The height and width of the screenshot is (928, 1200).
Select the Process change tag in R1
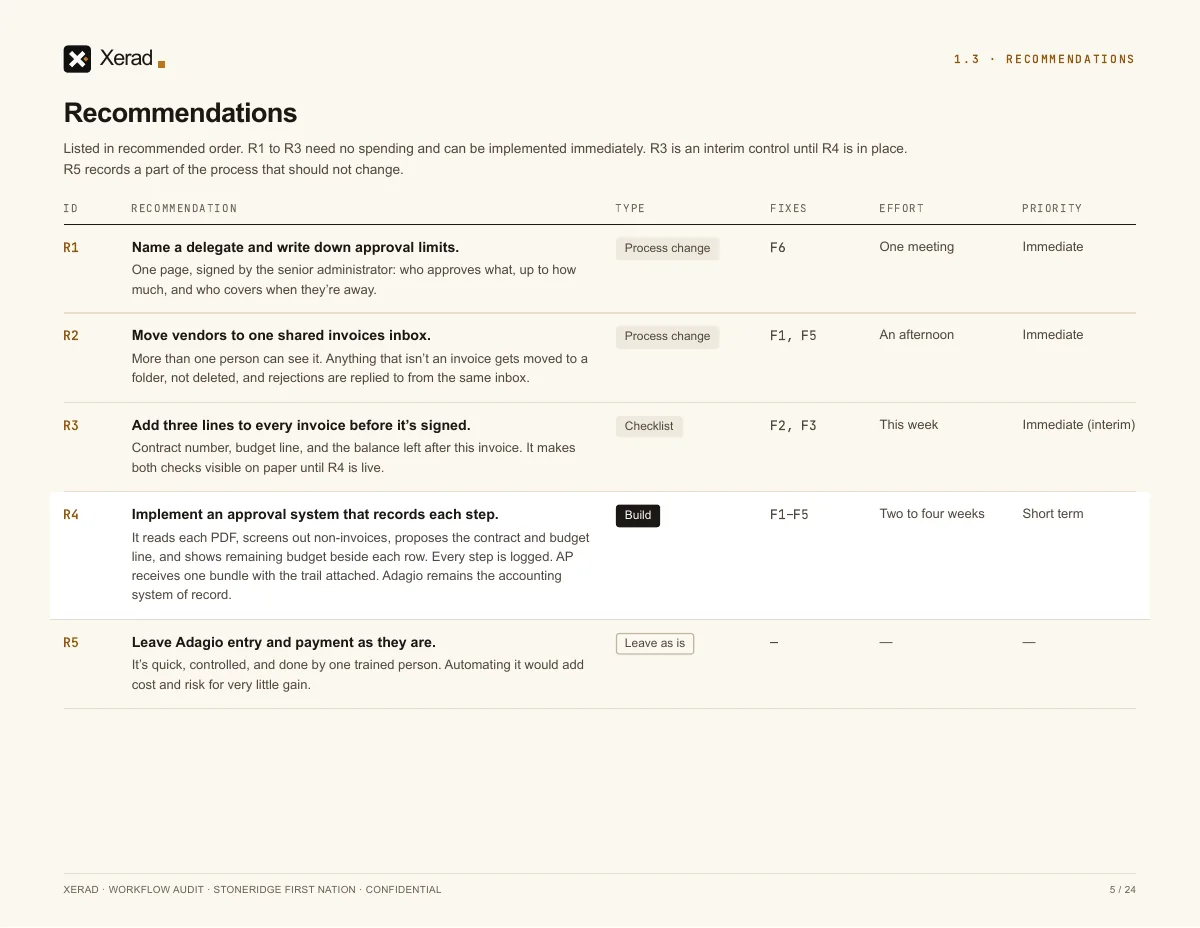667,249
